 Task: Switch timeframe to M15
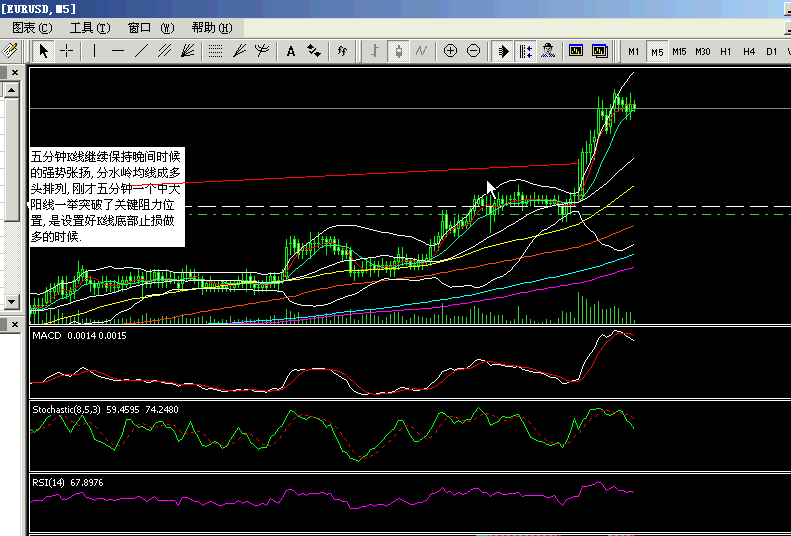(x=680, y=51)
